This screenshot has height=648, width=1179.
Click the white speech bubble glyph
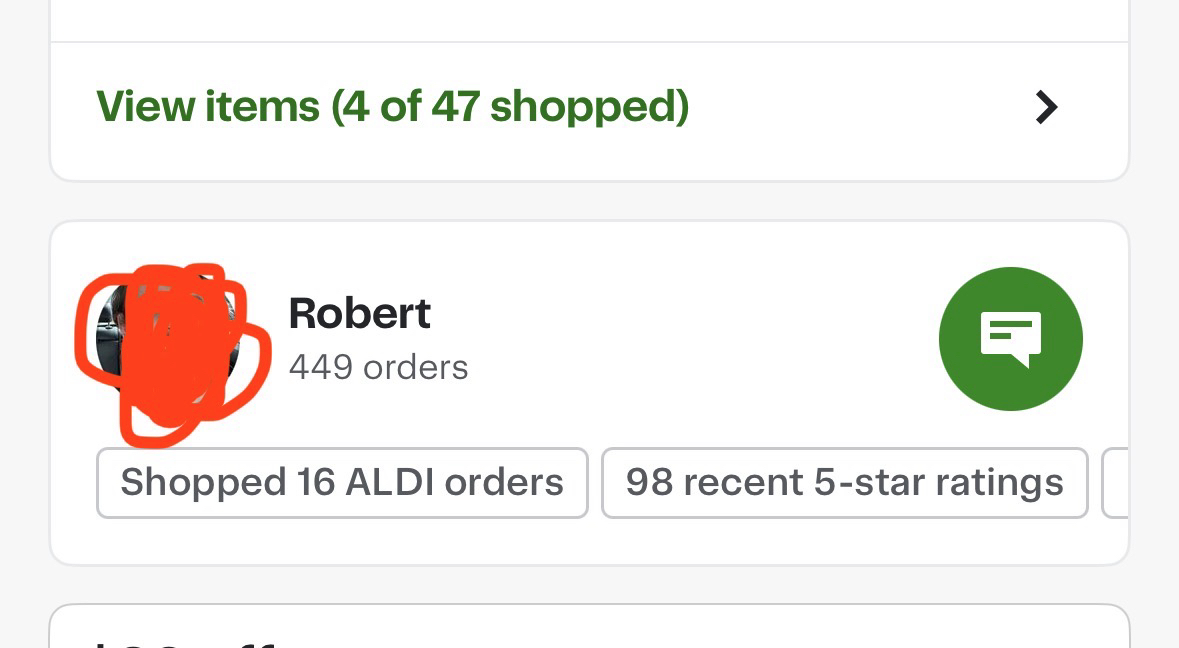(1011, 337)
